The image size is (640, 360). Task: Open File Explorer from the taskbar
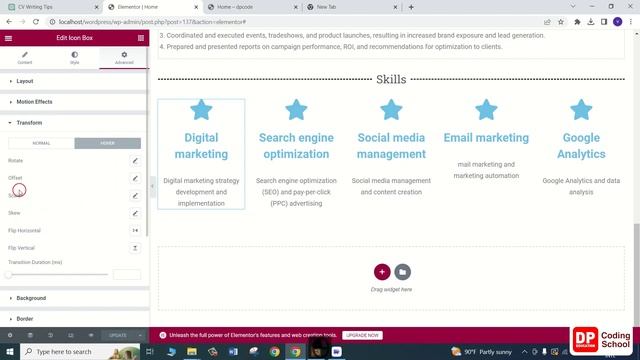(192, 351)
